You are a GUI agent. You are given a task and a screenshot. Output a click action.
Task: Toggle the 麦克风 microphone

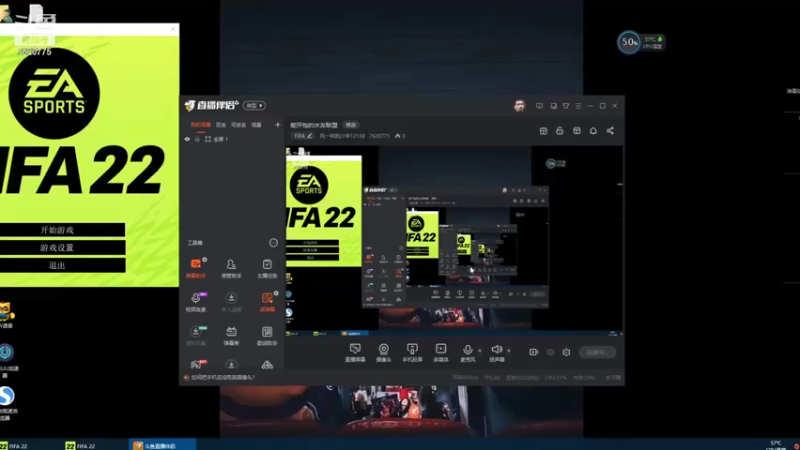point(468,353)
